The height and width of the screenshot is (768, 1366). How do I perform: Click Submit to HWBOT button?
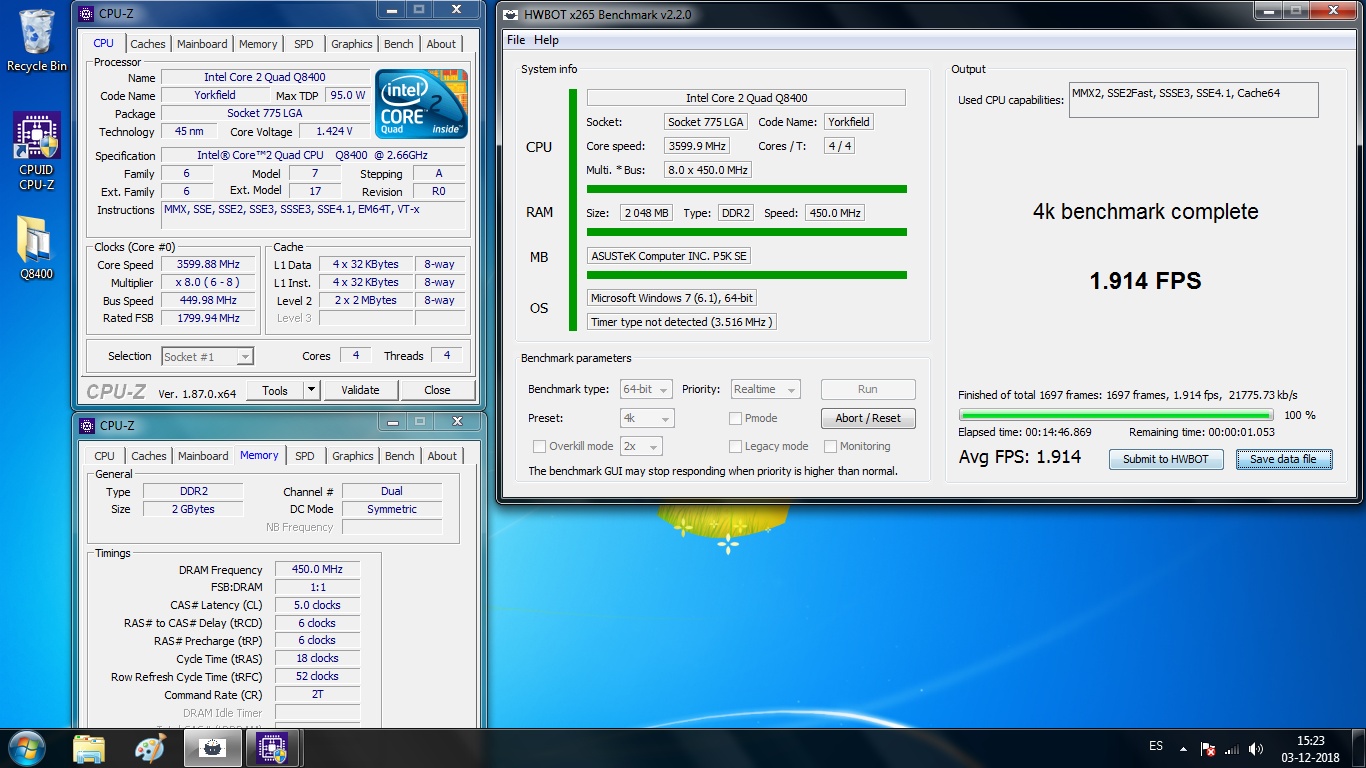tap(1166, 459)
